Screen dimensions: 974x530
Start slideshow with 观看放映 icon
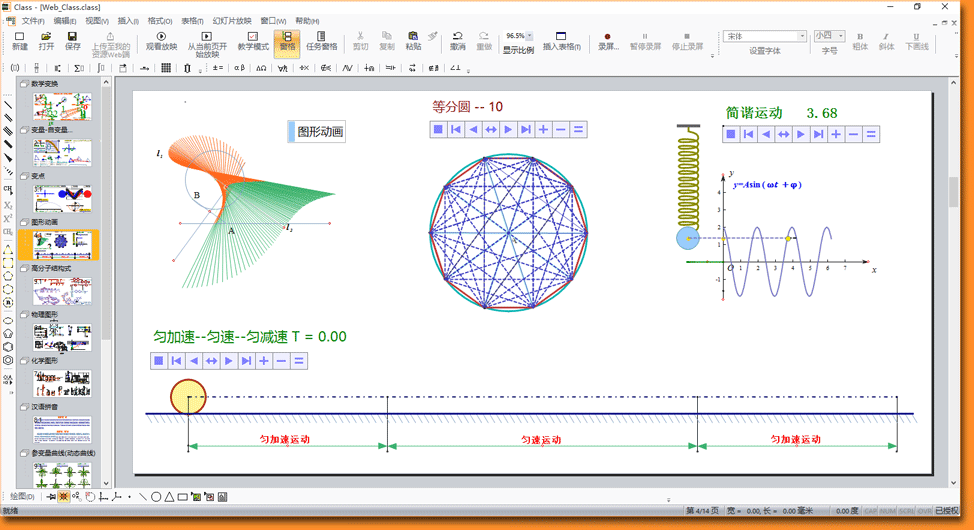tap(161, 41)
